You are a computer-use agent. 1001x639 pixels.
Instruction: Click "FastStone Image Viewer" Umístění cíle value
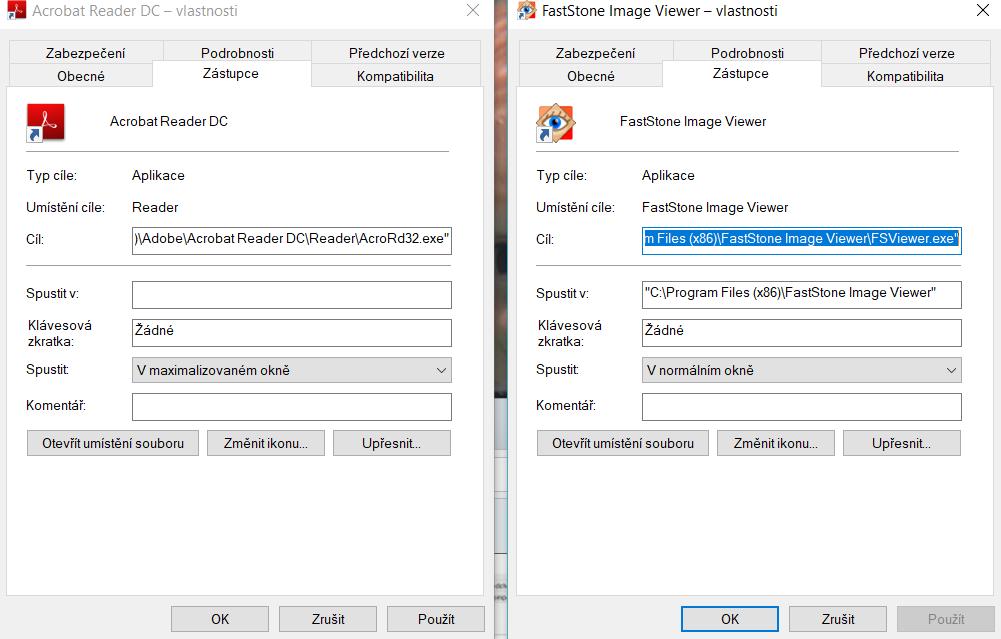point(715,207)
